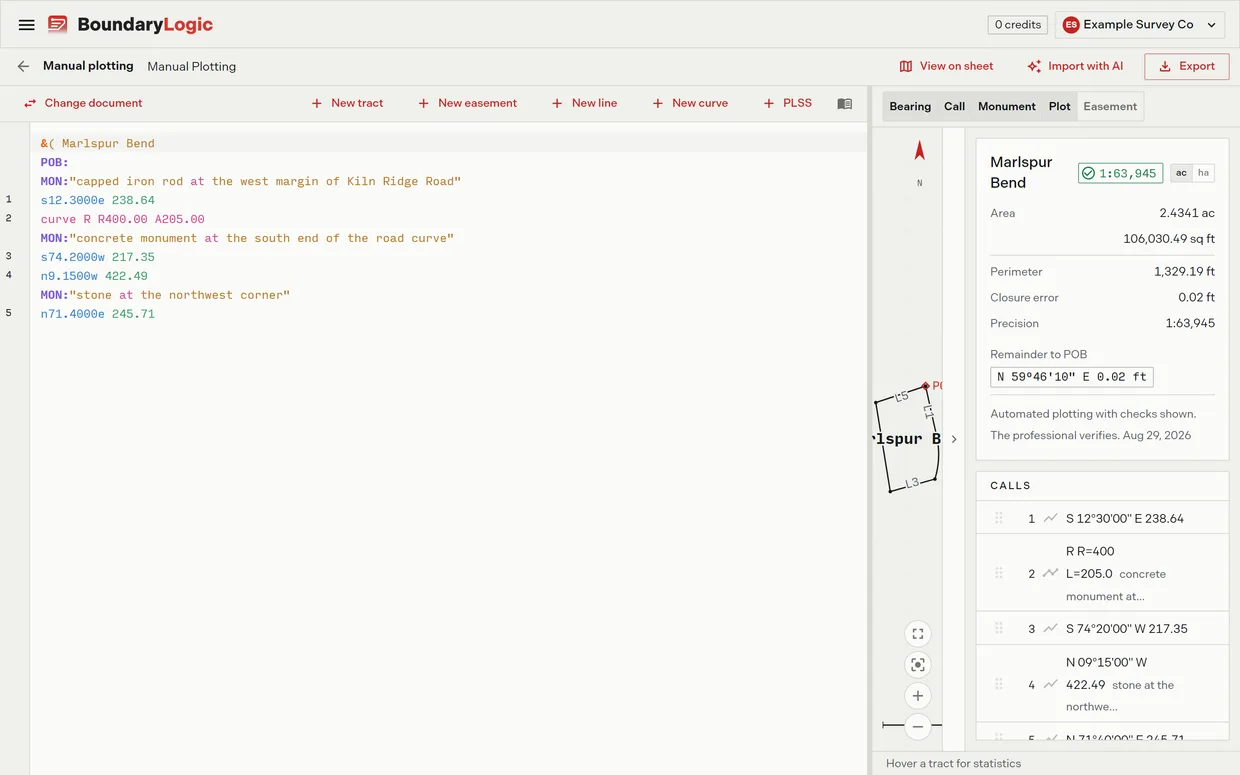The width and height of the screenshot is (1240, 775).
Task: Click the Remainder to POB field
Action: [x=1072, y=377]
